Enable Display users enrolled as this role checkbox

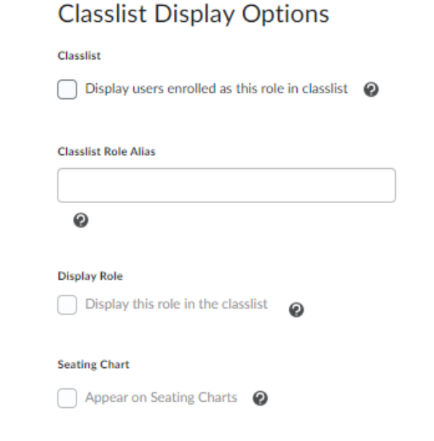point(67,89)
